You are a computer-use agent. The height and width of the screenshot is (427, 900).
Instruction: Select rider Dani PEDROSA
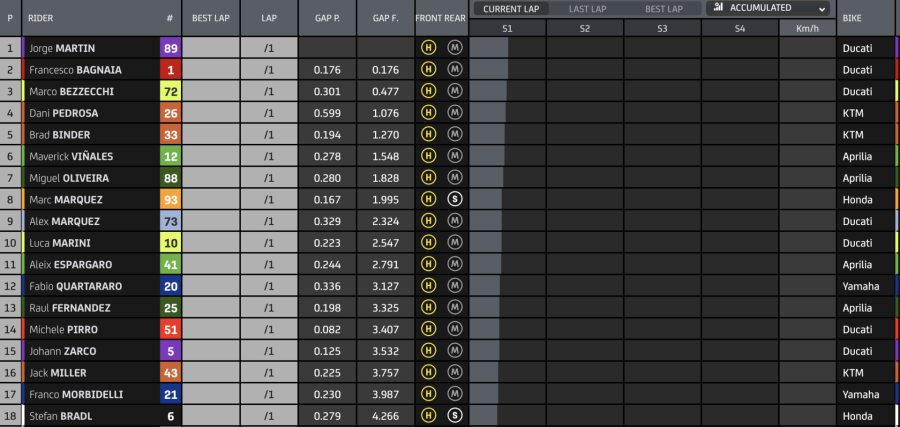tap(64, 113)
